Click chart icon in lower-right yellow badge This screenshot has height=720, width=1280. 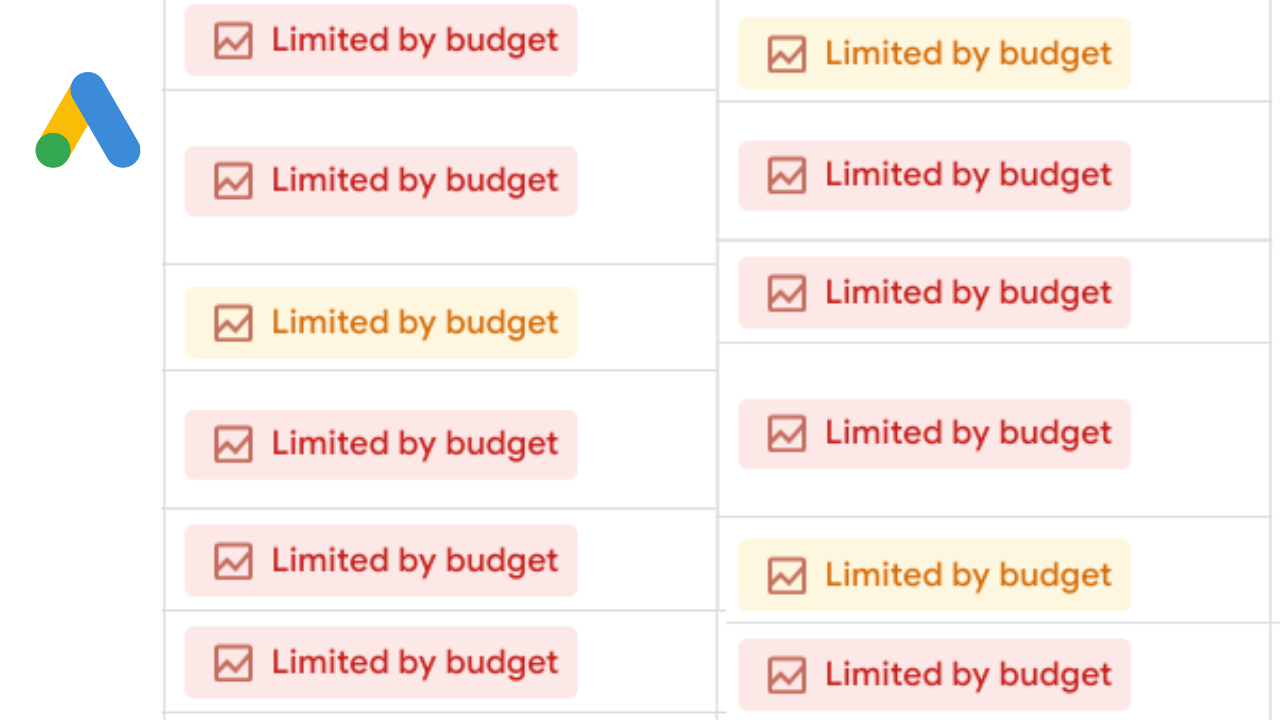(787, 575)
